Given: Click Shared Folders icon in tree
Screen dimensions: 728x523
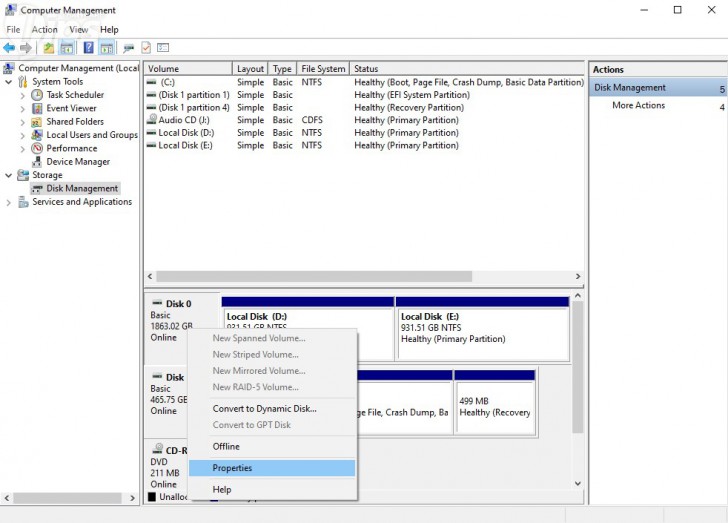Looking at the screenshot, I should point(37,122).
